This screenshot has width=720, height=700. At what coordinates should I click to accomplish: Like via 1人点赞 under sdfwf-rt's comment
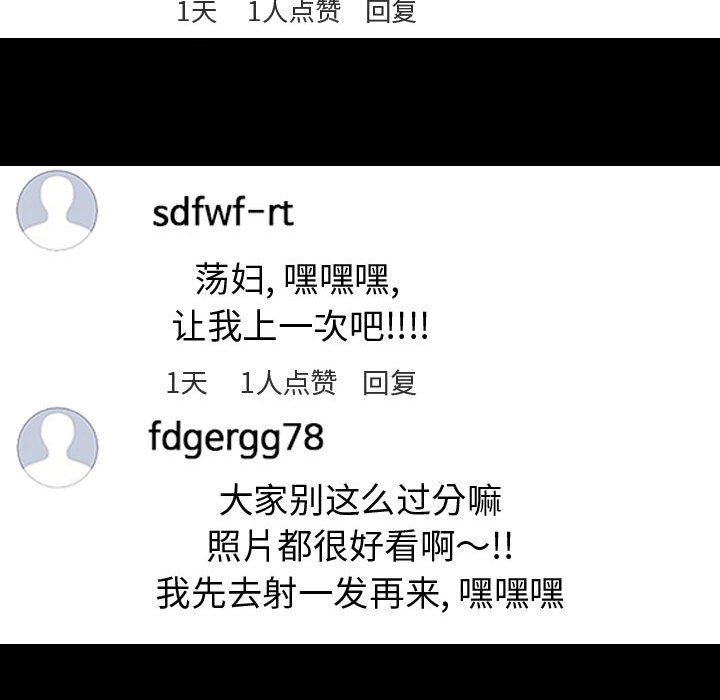[288, 383]
